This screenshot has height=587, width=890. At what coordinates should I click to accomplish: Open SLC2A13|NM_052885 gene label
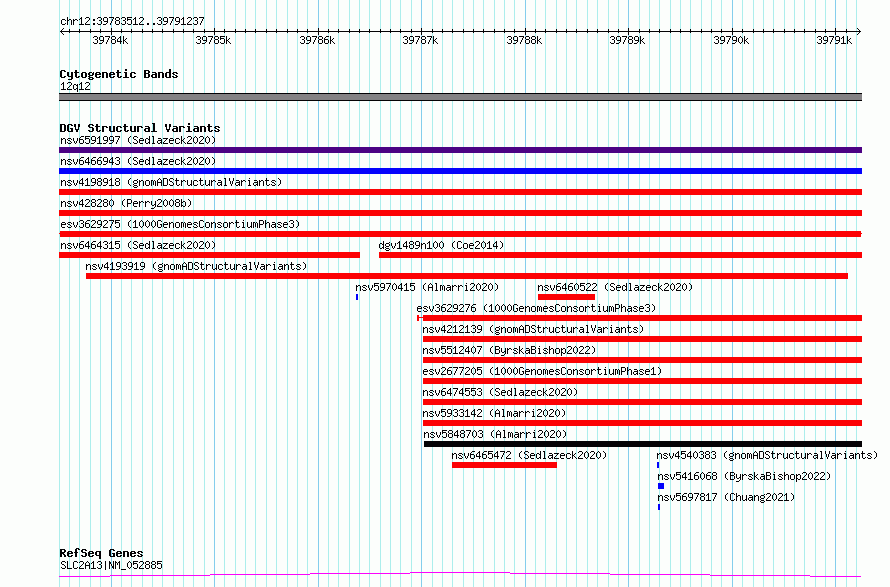[x=111, y=565]
